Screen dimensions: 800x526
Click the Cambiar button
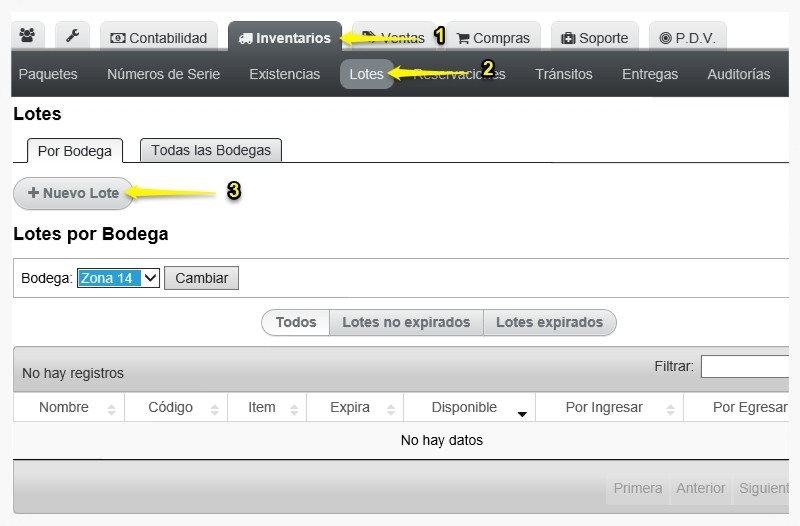click(202, 278)
